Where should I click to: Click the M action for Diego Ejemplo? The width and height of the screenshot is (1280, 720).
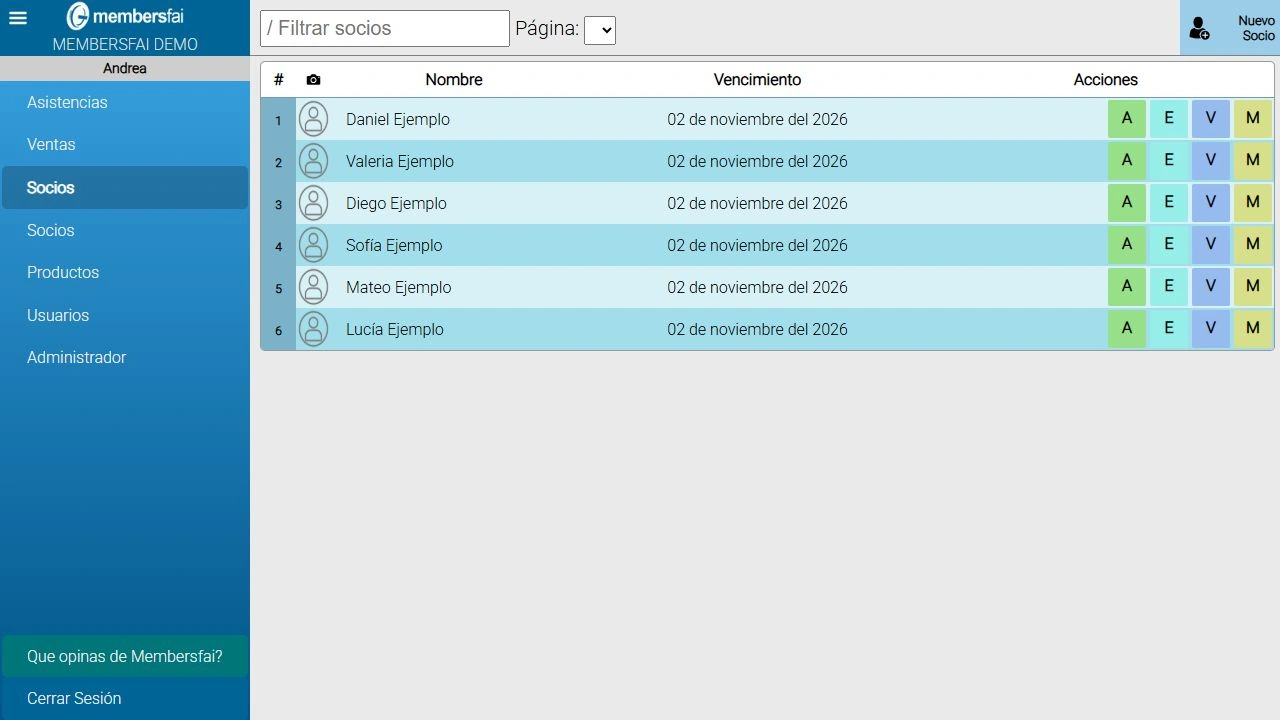(1253, 203)
